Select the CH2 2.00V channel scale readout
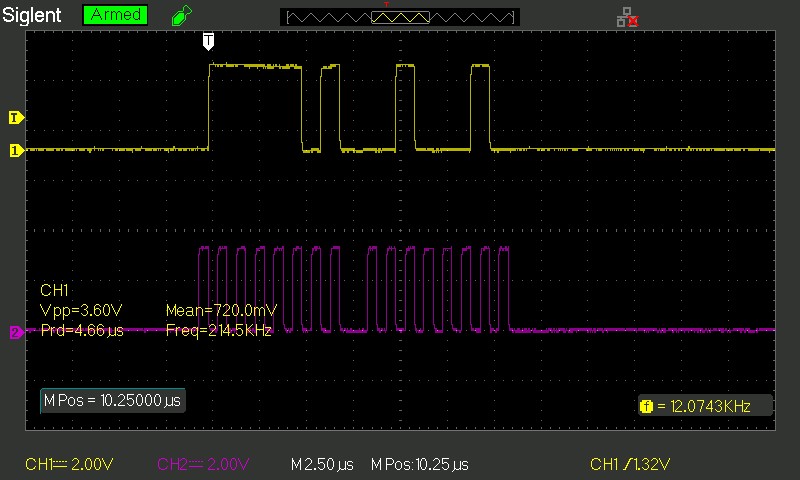Image resolution: width=800 pixels, height=480 pixels. tap(203, 465)
